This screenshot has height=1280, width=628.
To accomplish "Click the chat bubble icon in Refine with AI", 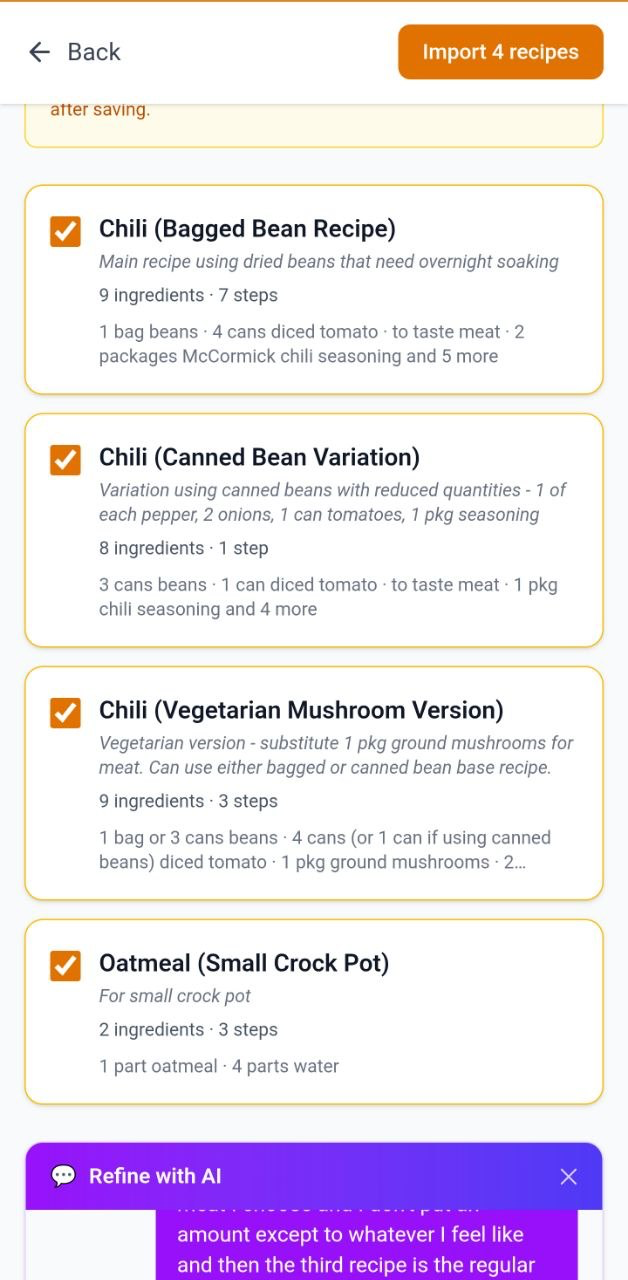I will [x=63, y=1177].
